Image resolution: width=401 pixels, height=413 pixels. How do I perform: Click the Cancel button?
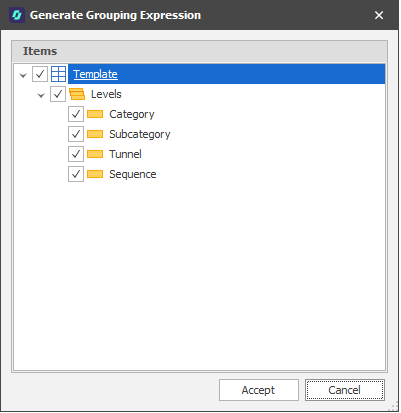coord(345,390)
